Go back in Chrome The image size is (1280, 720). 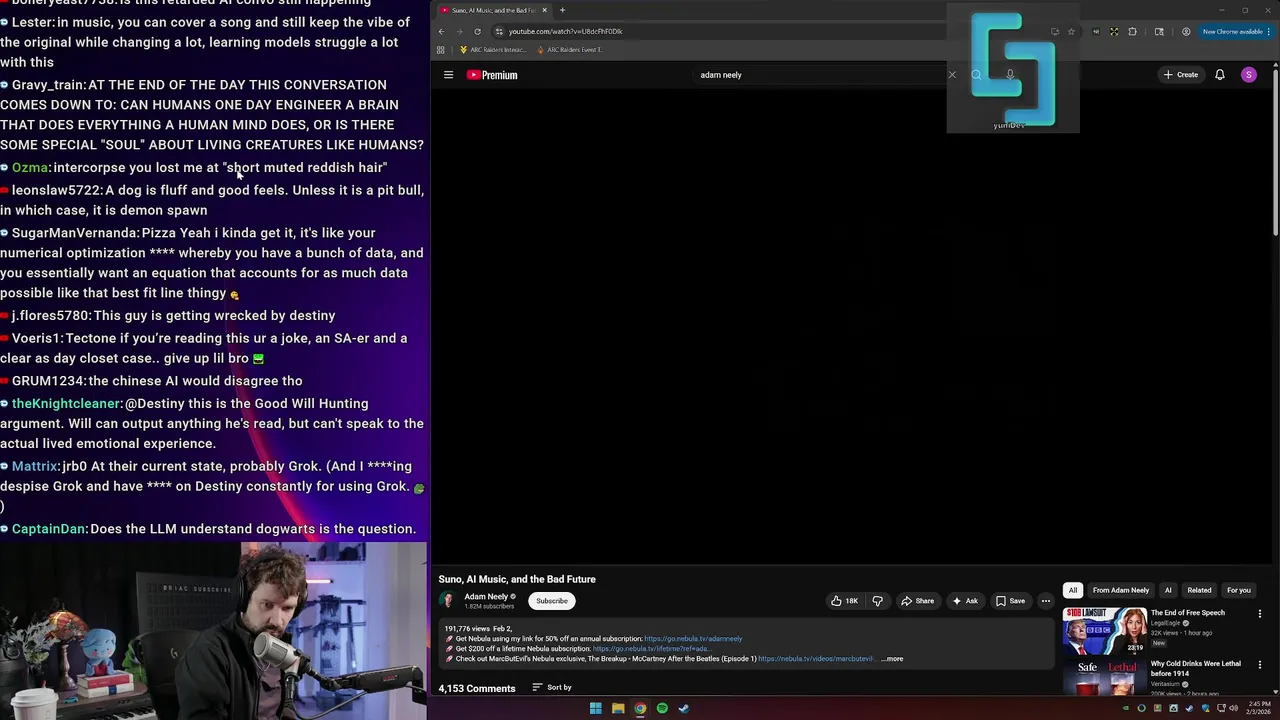tap(441, 31)
